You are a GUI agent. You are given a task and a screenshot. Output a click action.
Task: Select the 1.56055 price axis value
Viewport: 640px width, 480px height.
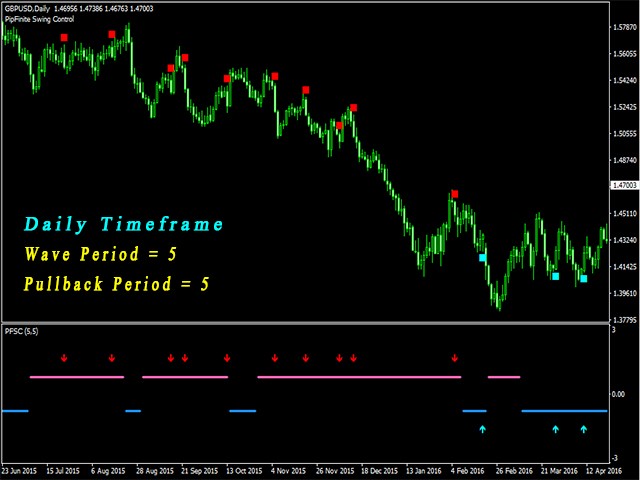tap(625, 54)
